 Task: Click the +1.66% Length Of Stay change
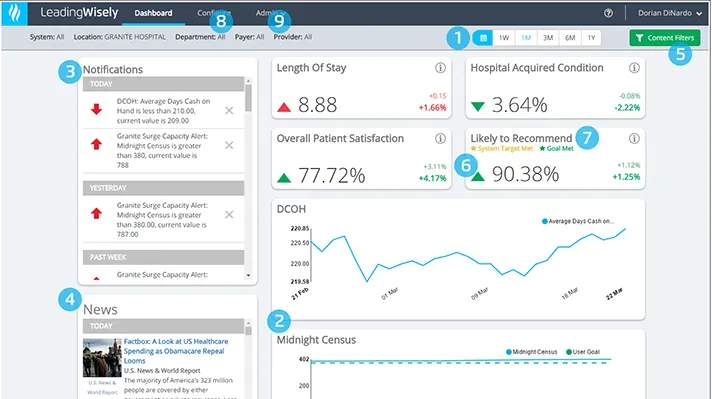click(x=432, y=108)
